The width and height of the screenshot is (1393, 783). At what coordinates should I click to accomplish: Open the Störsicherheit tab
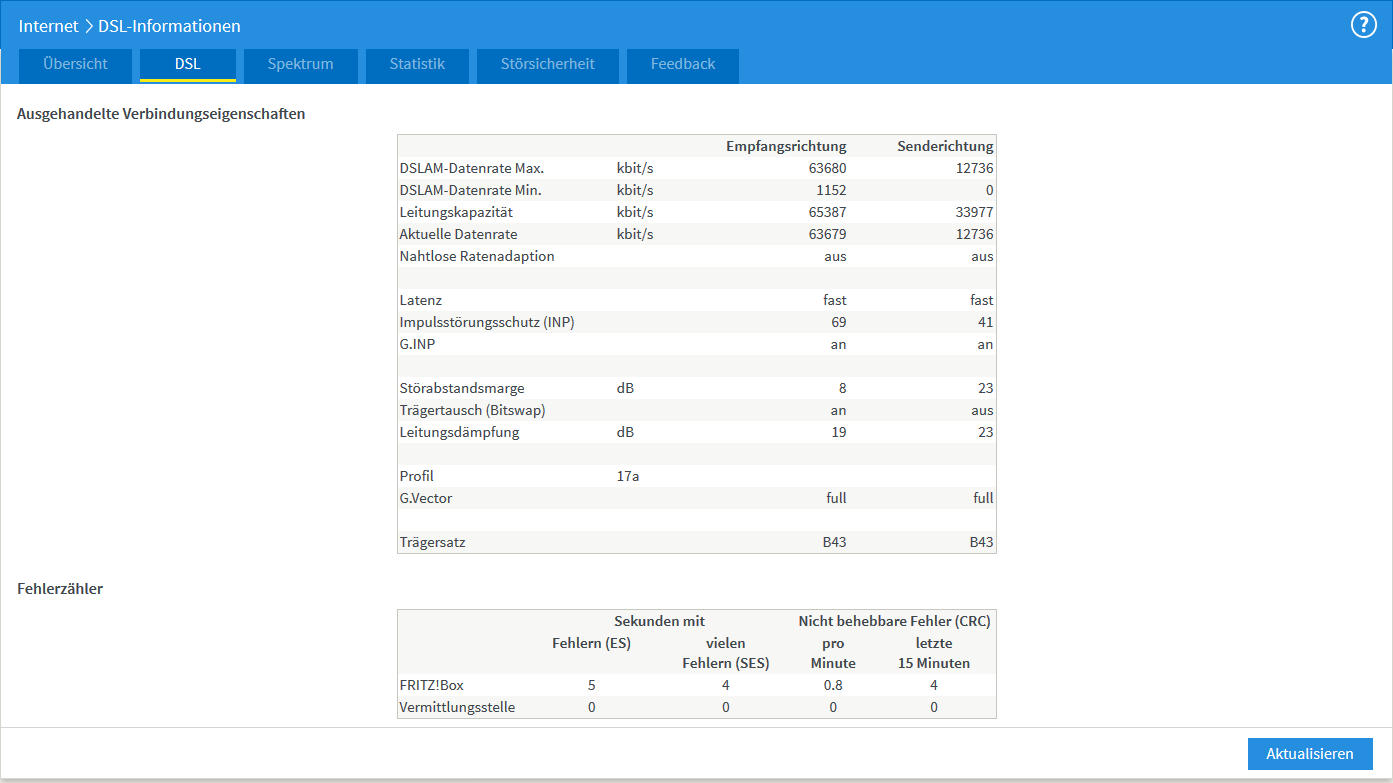[548, 64]
